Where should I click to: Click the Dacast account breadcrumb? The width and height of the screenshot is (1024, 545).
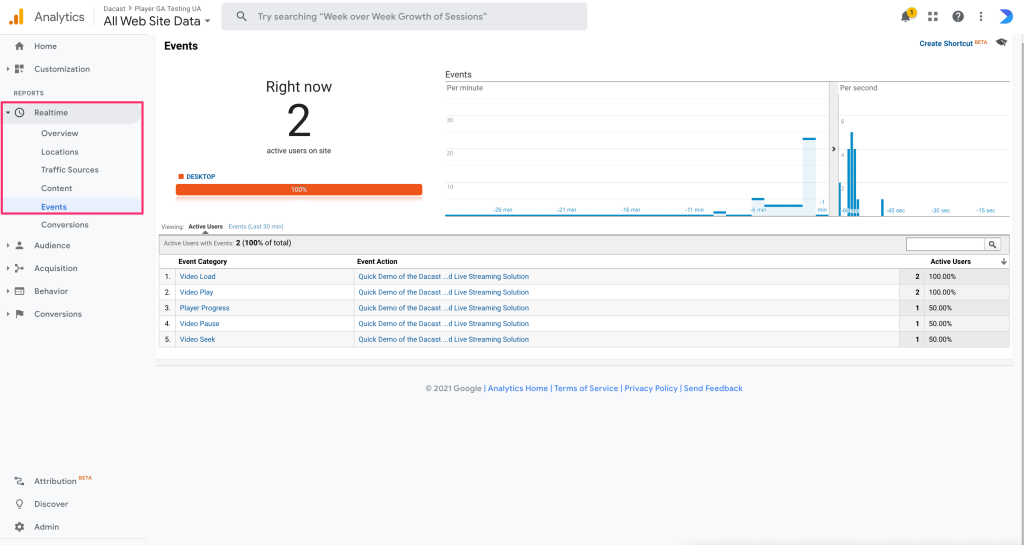[x=114, y=8]
